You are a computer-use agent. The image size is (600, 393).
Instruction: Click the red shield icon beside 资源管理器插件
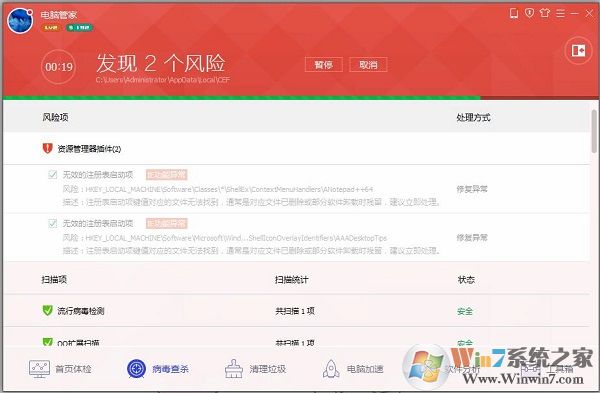[x=47, y=148]
